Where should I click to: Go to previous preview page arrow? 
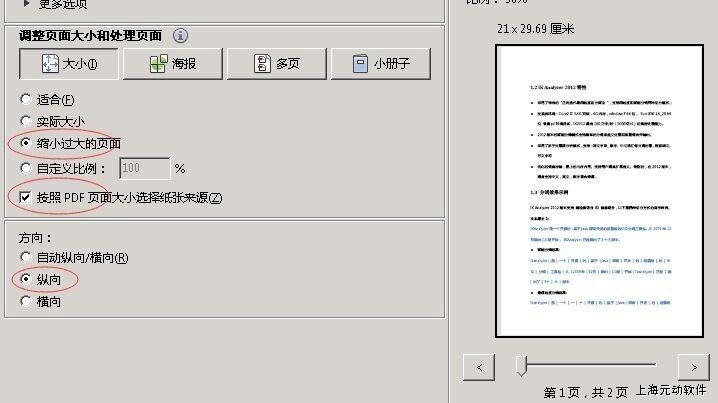(480, 367)
